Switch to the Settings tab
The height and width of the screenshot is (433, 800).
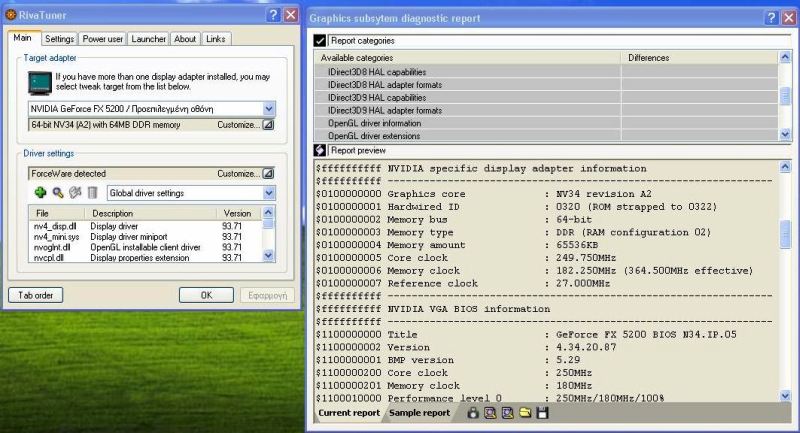[x=59, y=39]
